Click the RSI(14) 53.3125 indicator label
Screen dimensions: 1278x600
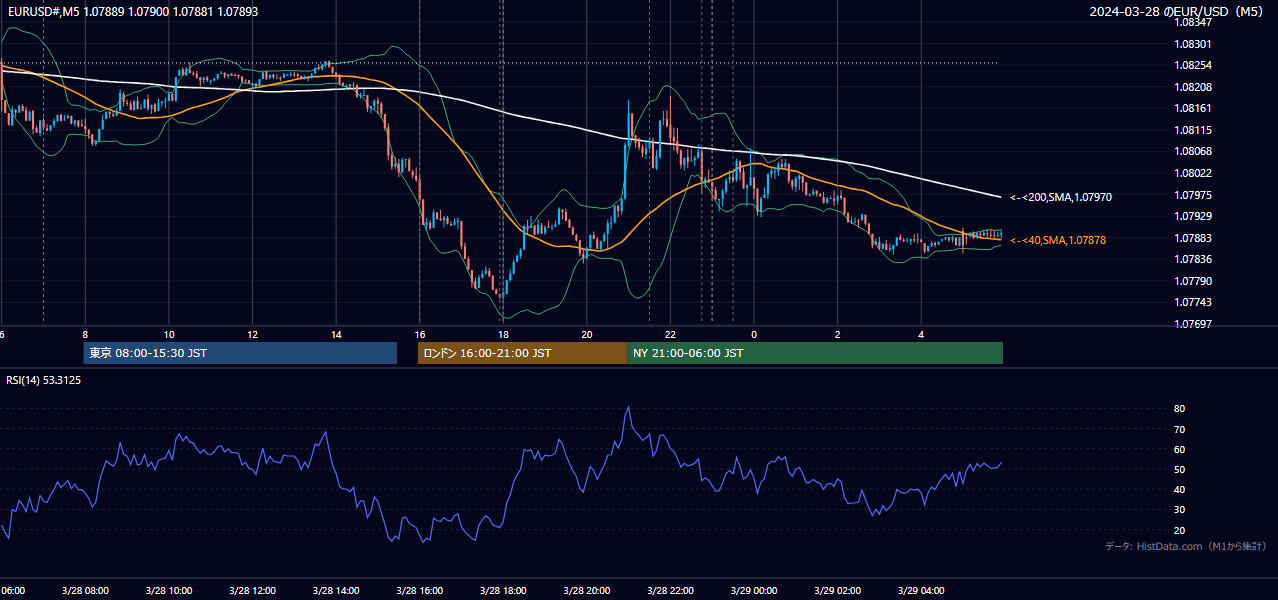tap(44, 380)
